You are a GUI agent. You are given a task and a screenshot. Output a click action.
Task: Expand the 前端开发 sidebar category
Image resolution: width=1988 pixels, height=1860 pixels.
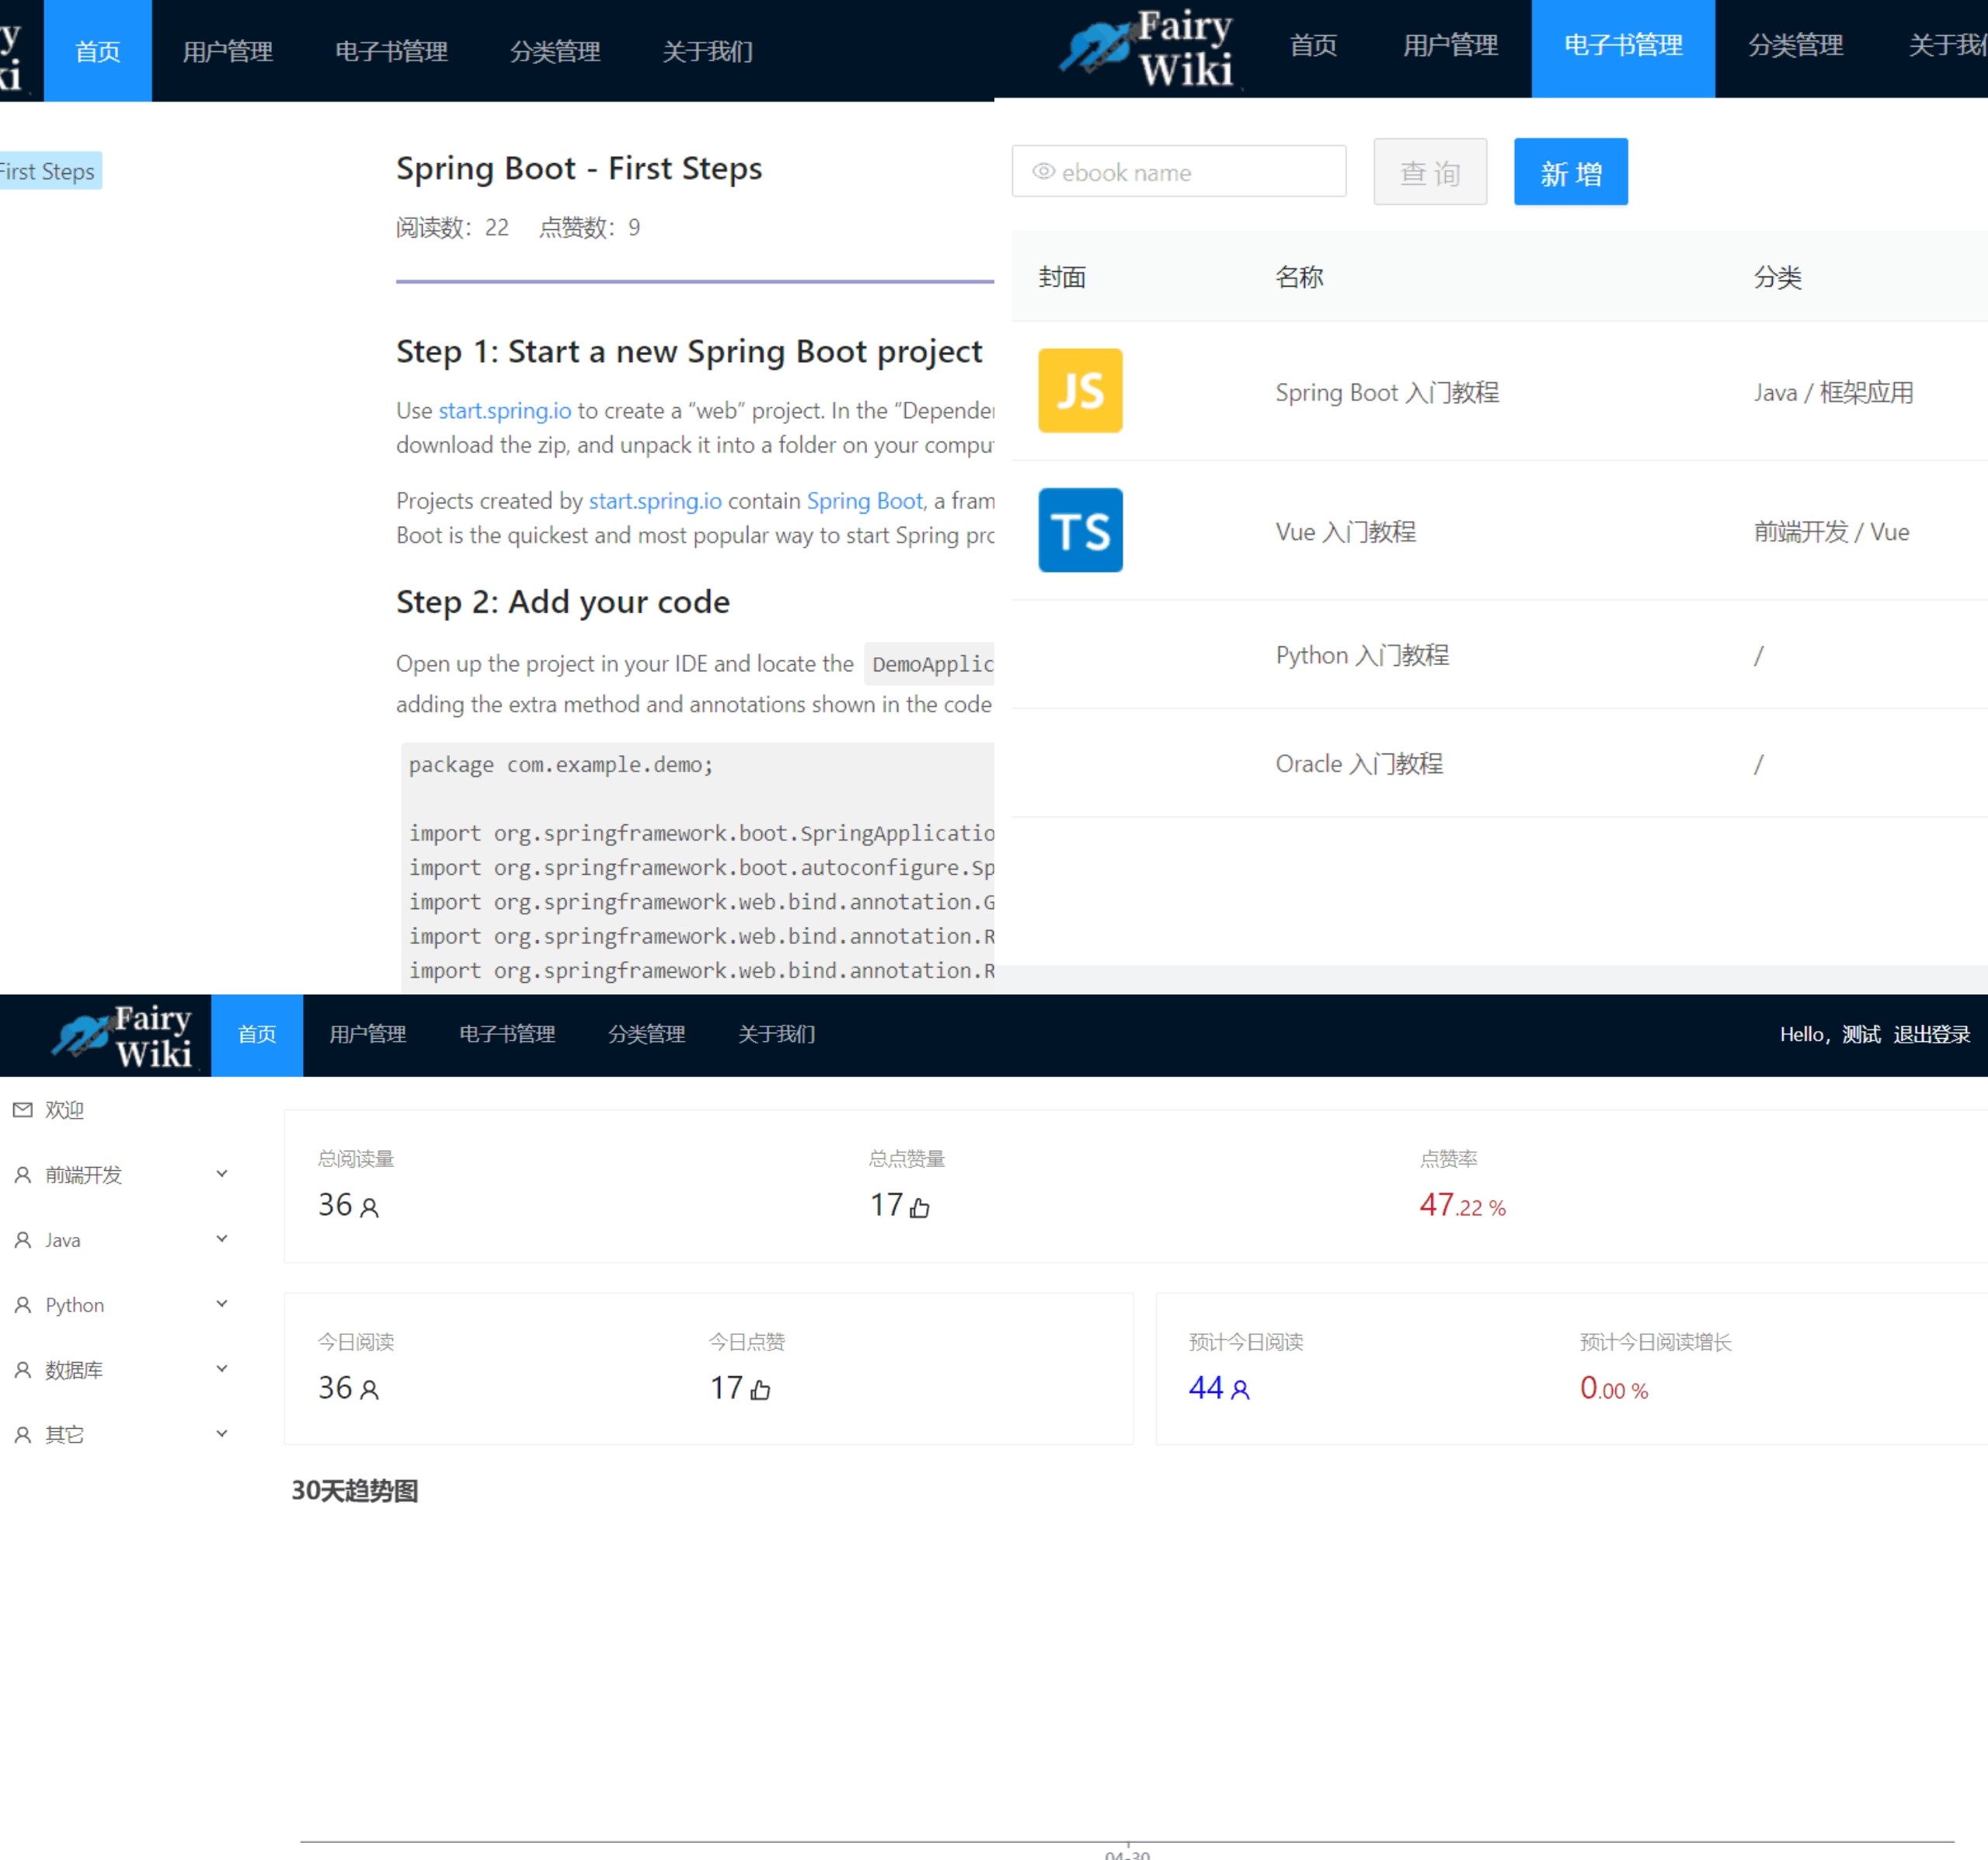(x=221, y=1173)
